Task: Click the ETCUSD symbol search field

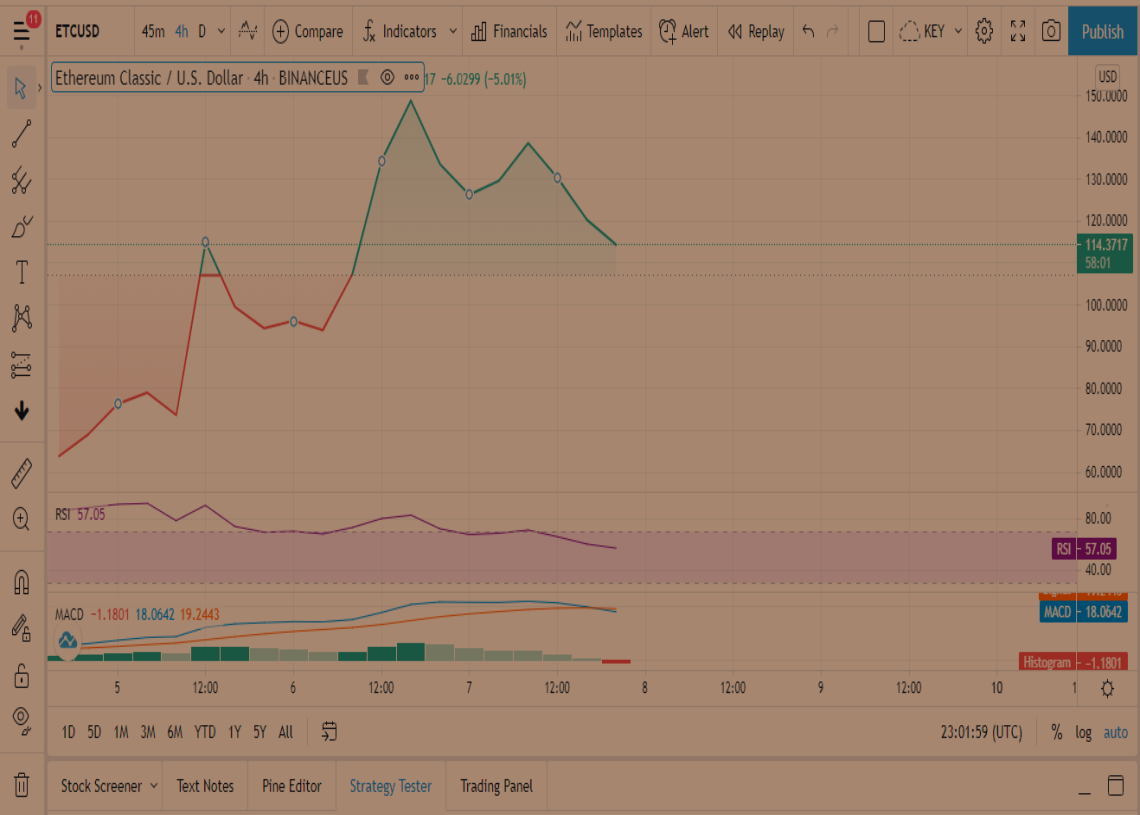Action: pos(78,31)
